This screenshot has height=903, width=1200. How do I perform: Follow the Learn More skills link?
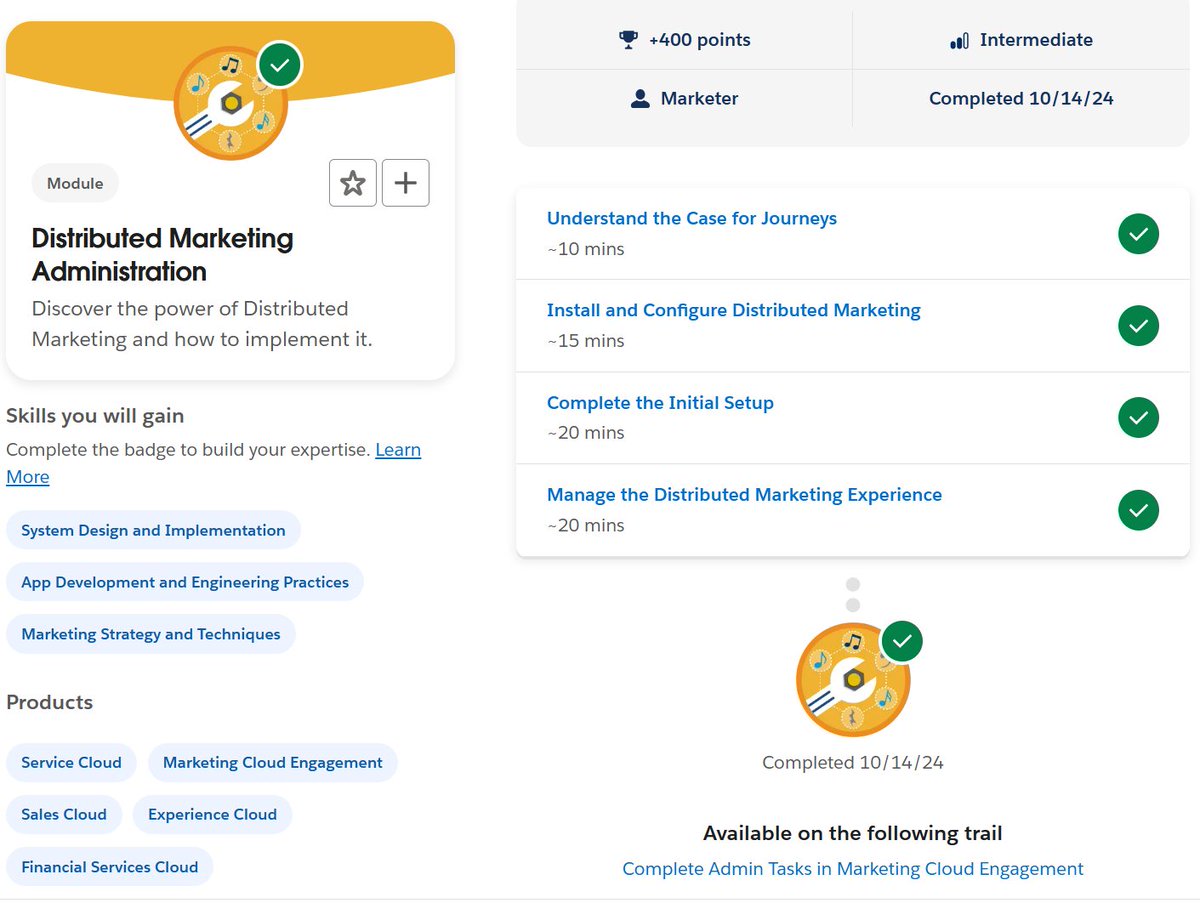pos(397,450)
